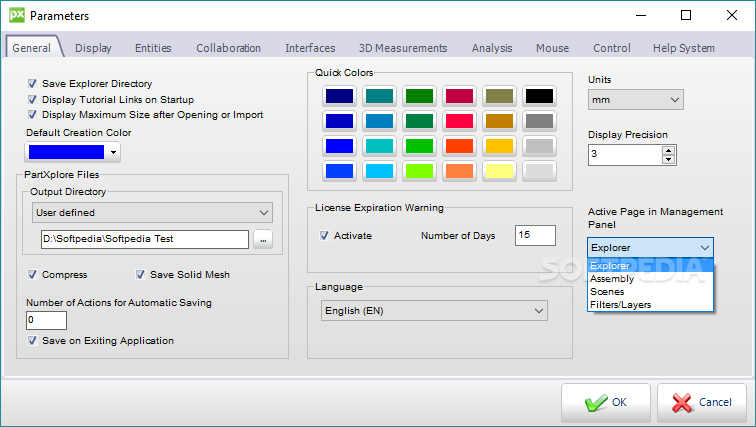Uncheck Display Maximum Size after Opening or Import
This screenshot has width=756, height=427.
point(32,115)
